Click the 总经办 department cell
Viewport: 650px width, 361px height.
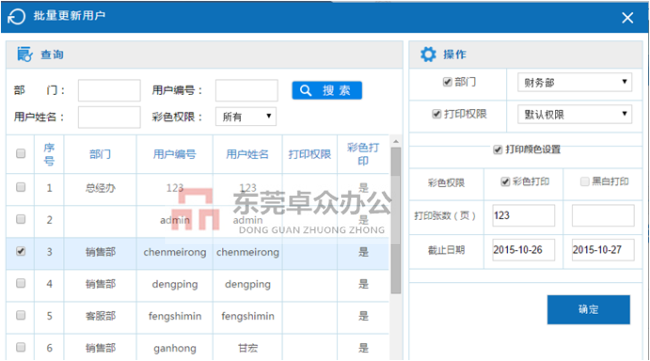pos(100,188)
